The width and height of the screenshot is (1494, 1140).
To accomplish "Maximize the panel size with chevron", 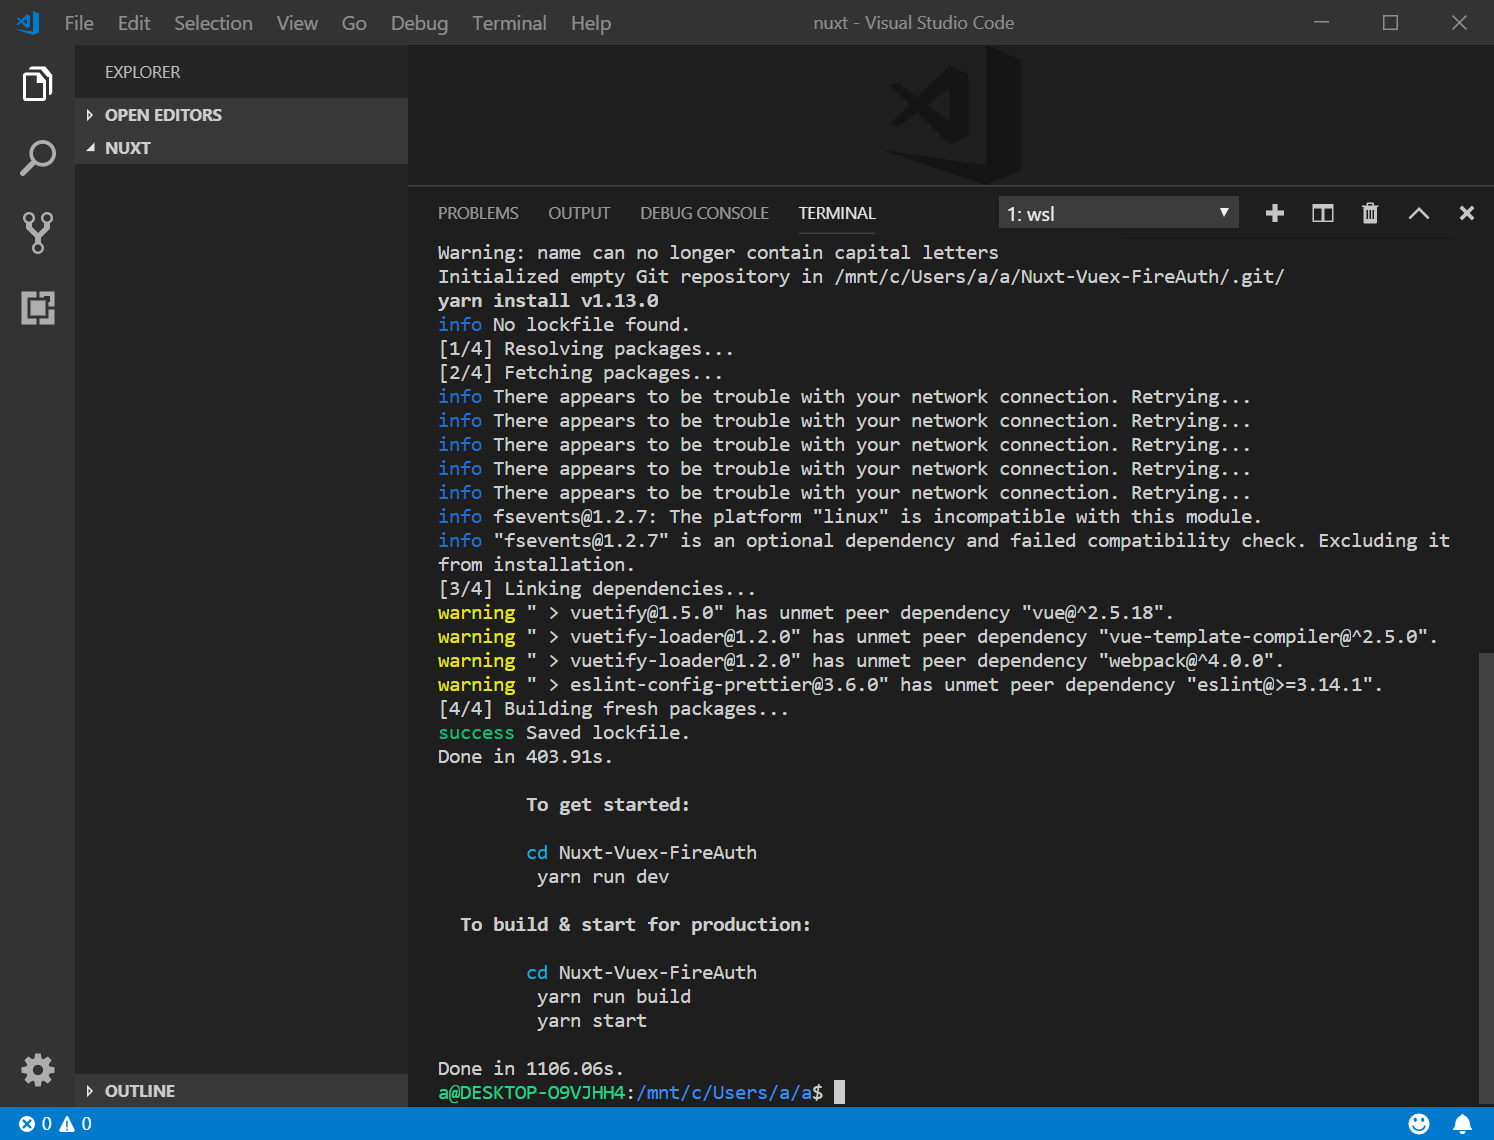I will (x=1418, y=213).
